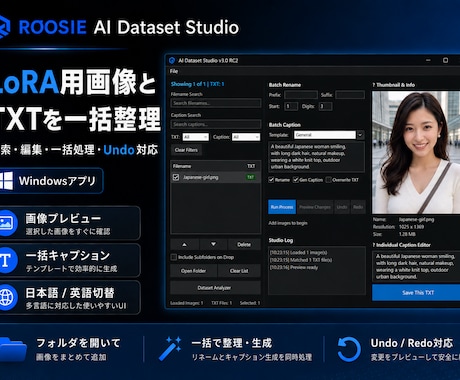
Task: Click the thumbnail preview of the woman
Action: 416,153
